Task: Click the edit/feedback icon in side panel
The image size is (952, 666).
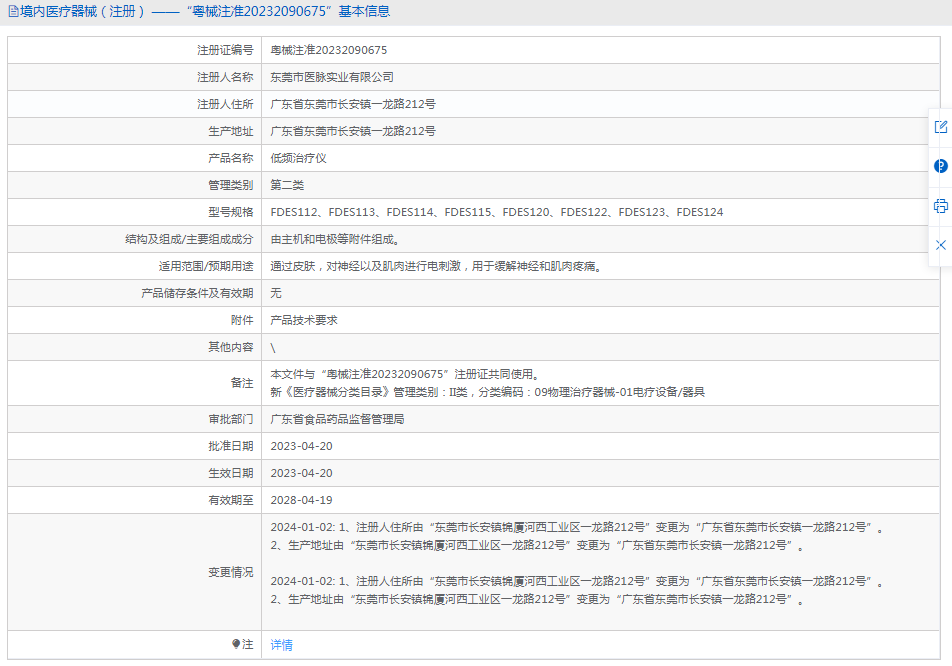Action: [x=940, y=127]
